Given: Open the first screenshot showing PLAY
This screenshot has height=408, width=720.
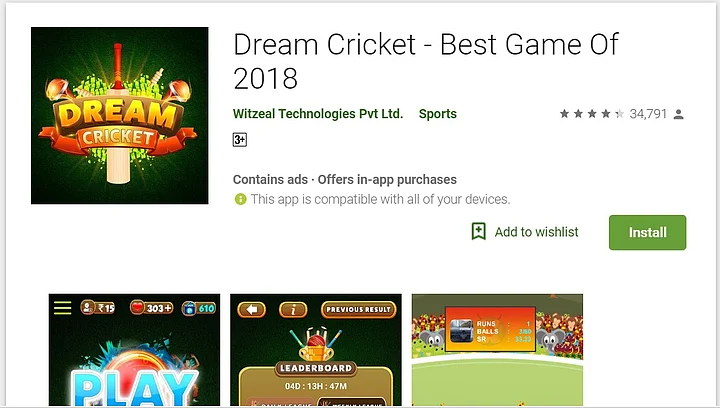Looking at the screenshot, I should coord(134,350).
